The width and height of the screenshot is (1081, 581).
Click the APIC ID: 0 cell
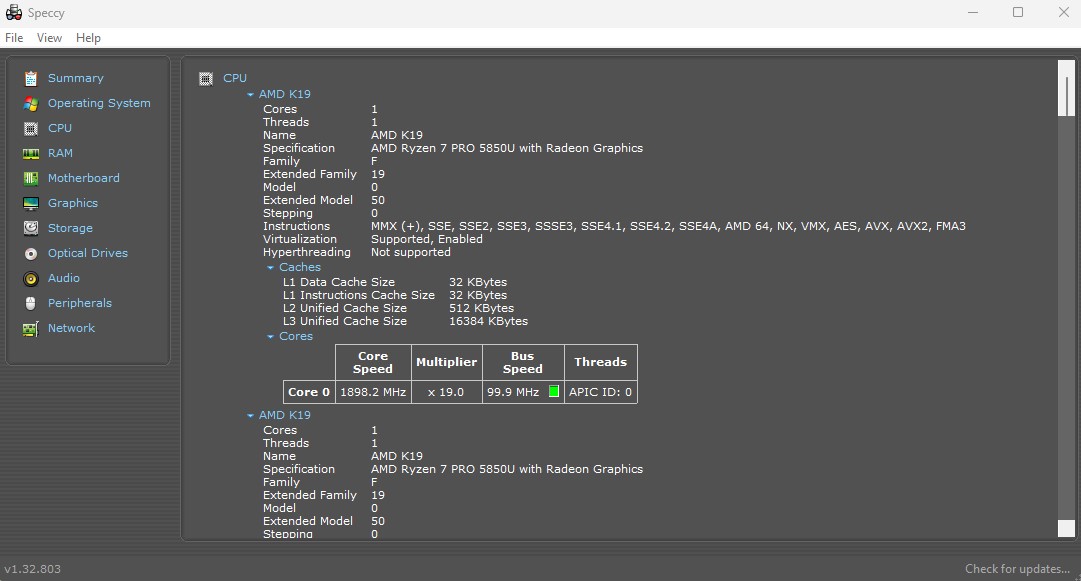click(600, 391)
